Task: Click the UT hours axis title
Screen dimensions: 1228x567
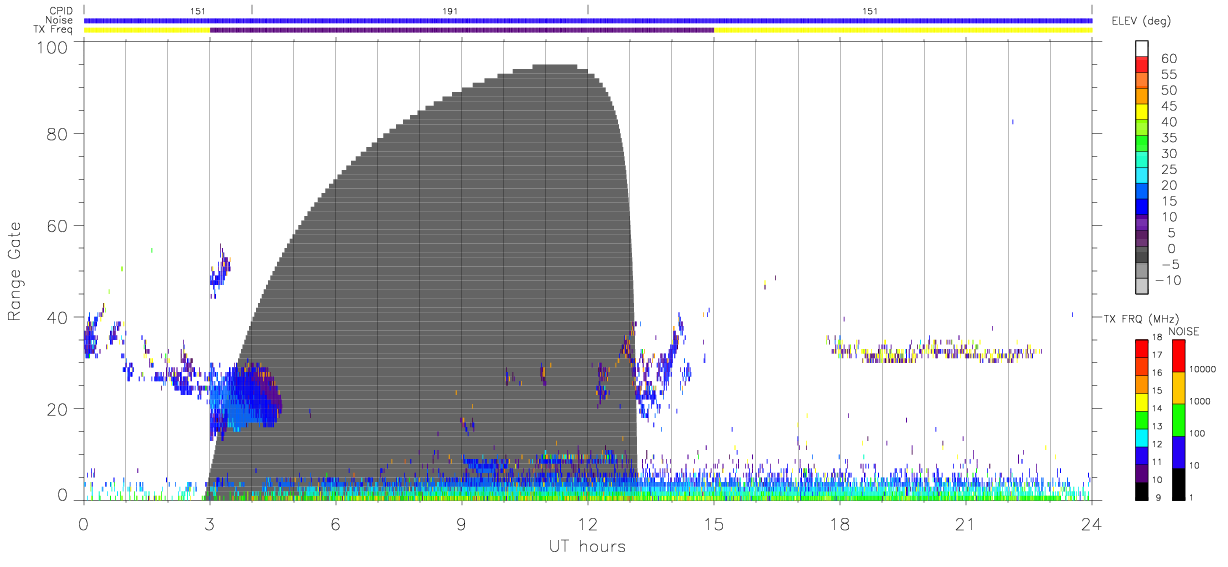Action: tap(586, 547)
